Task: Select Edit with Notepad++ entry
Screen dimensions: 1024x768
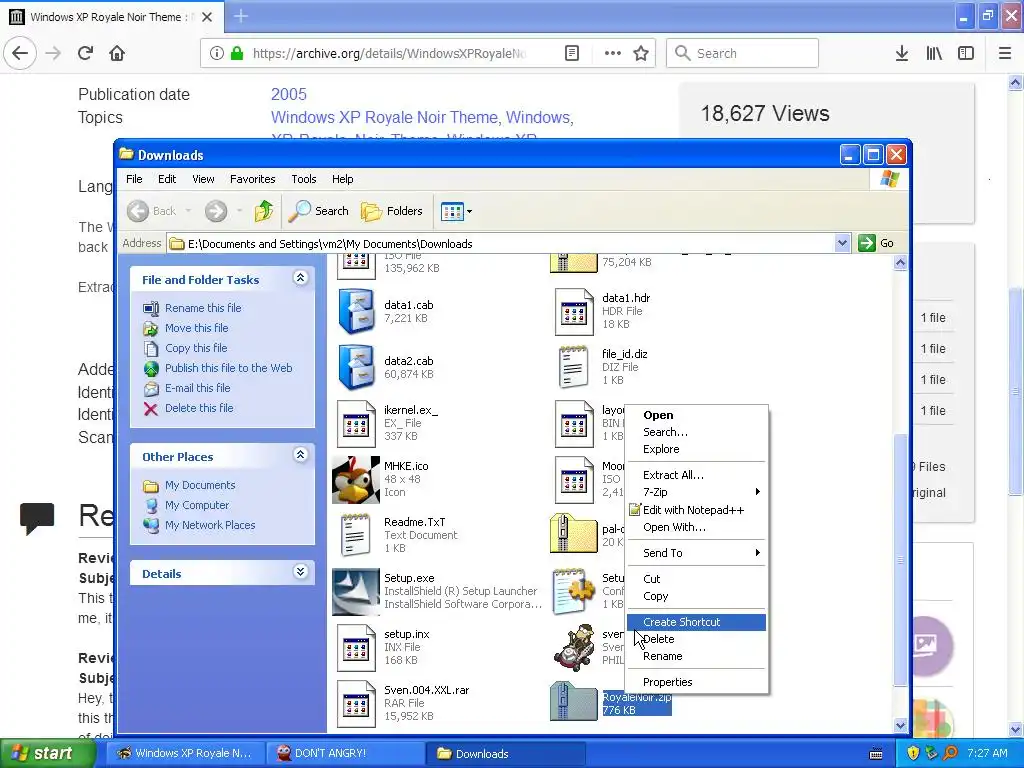Action: [696, 510]
